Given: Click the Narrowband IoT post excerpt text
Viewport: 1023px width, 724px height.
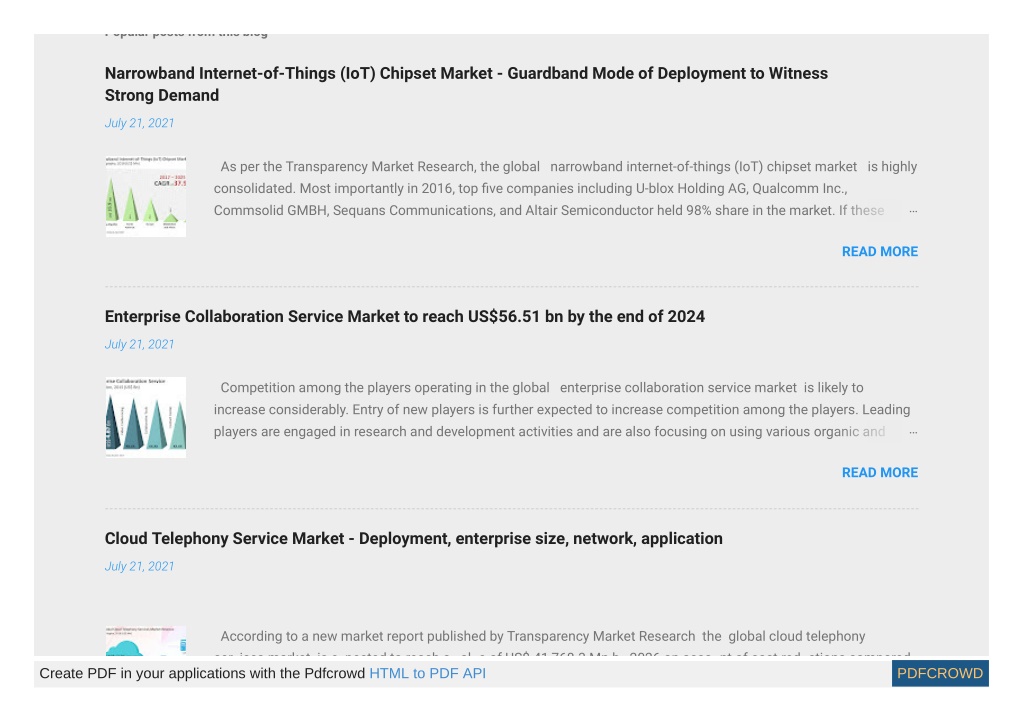Looking at the screenshot, I should (565, 189).
